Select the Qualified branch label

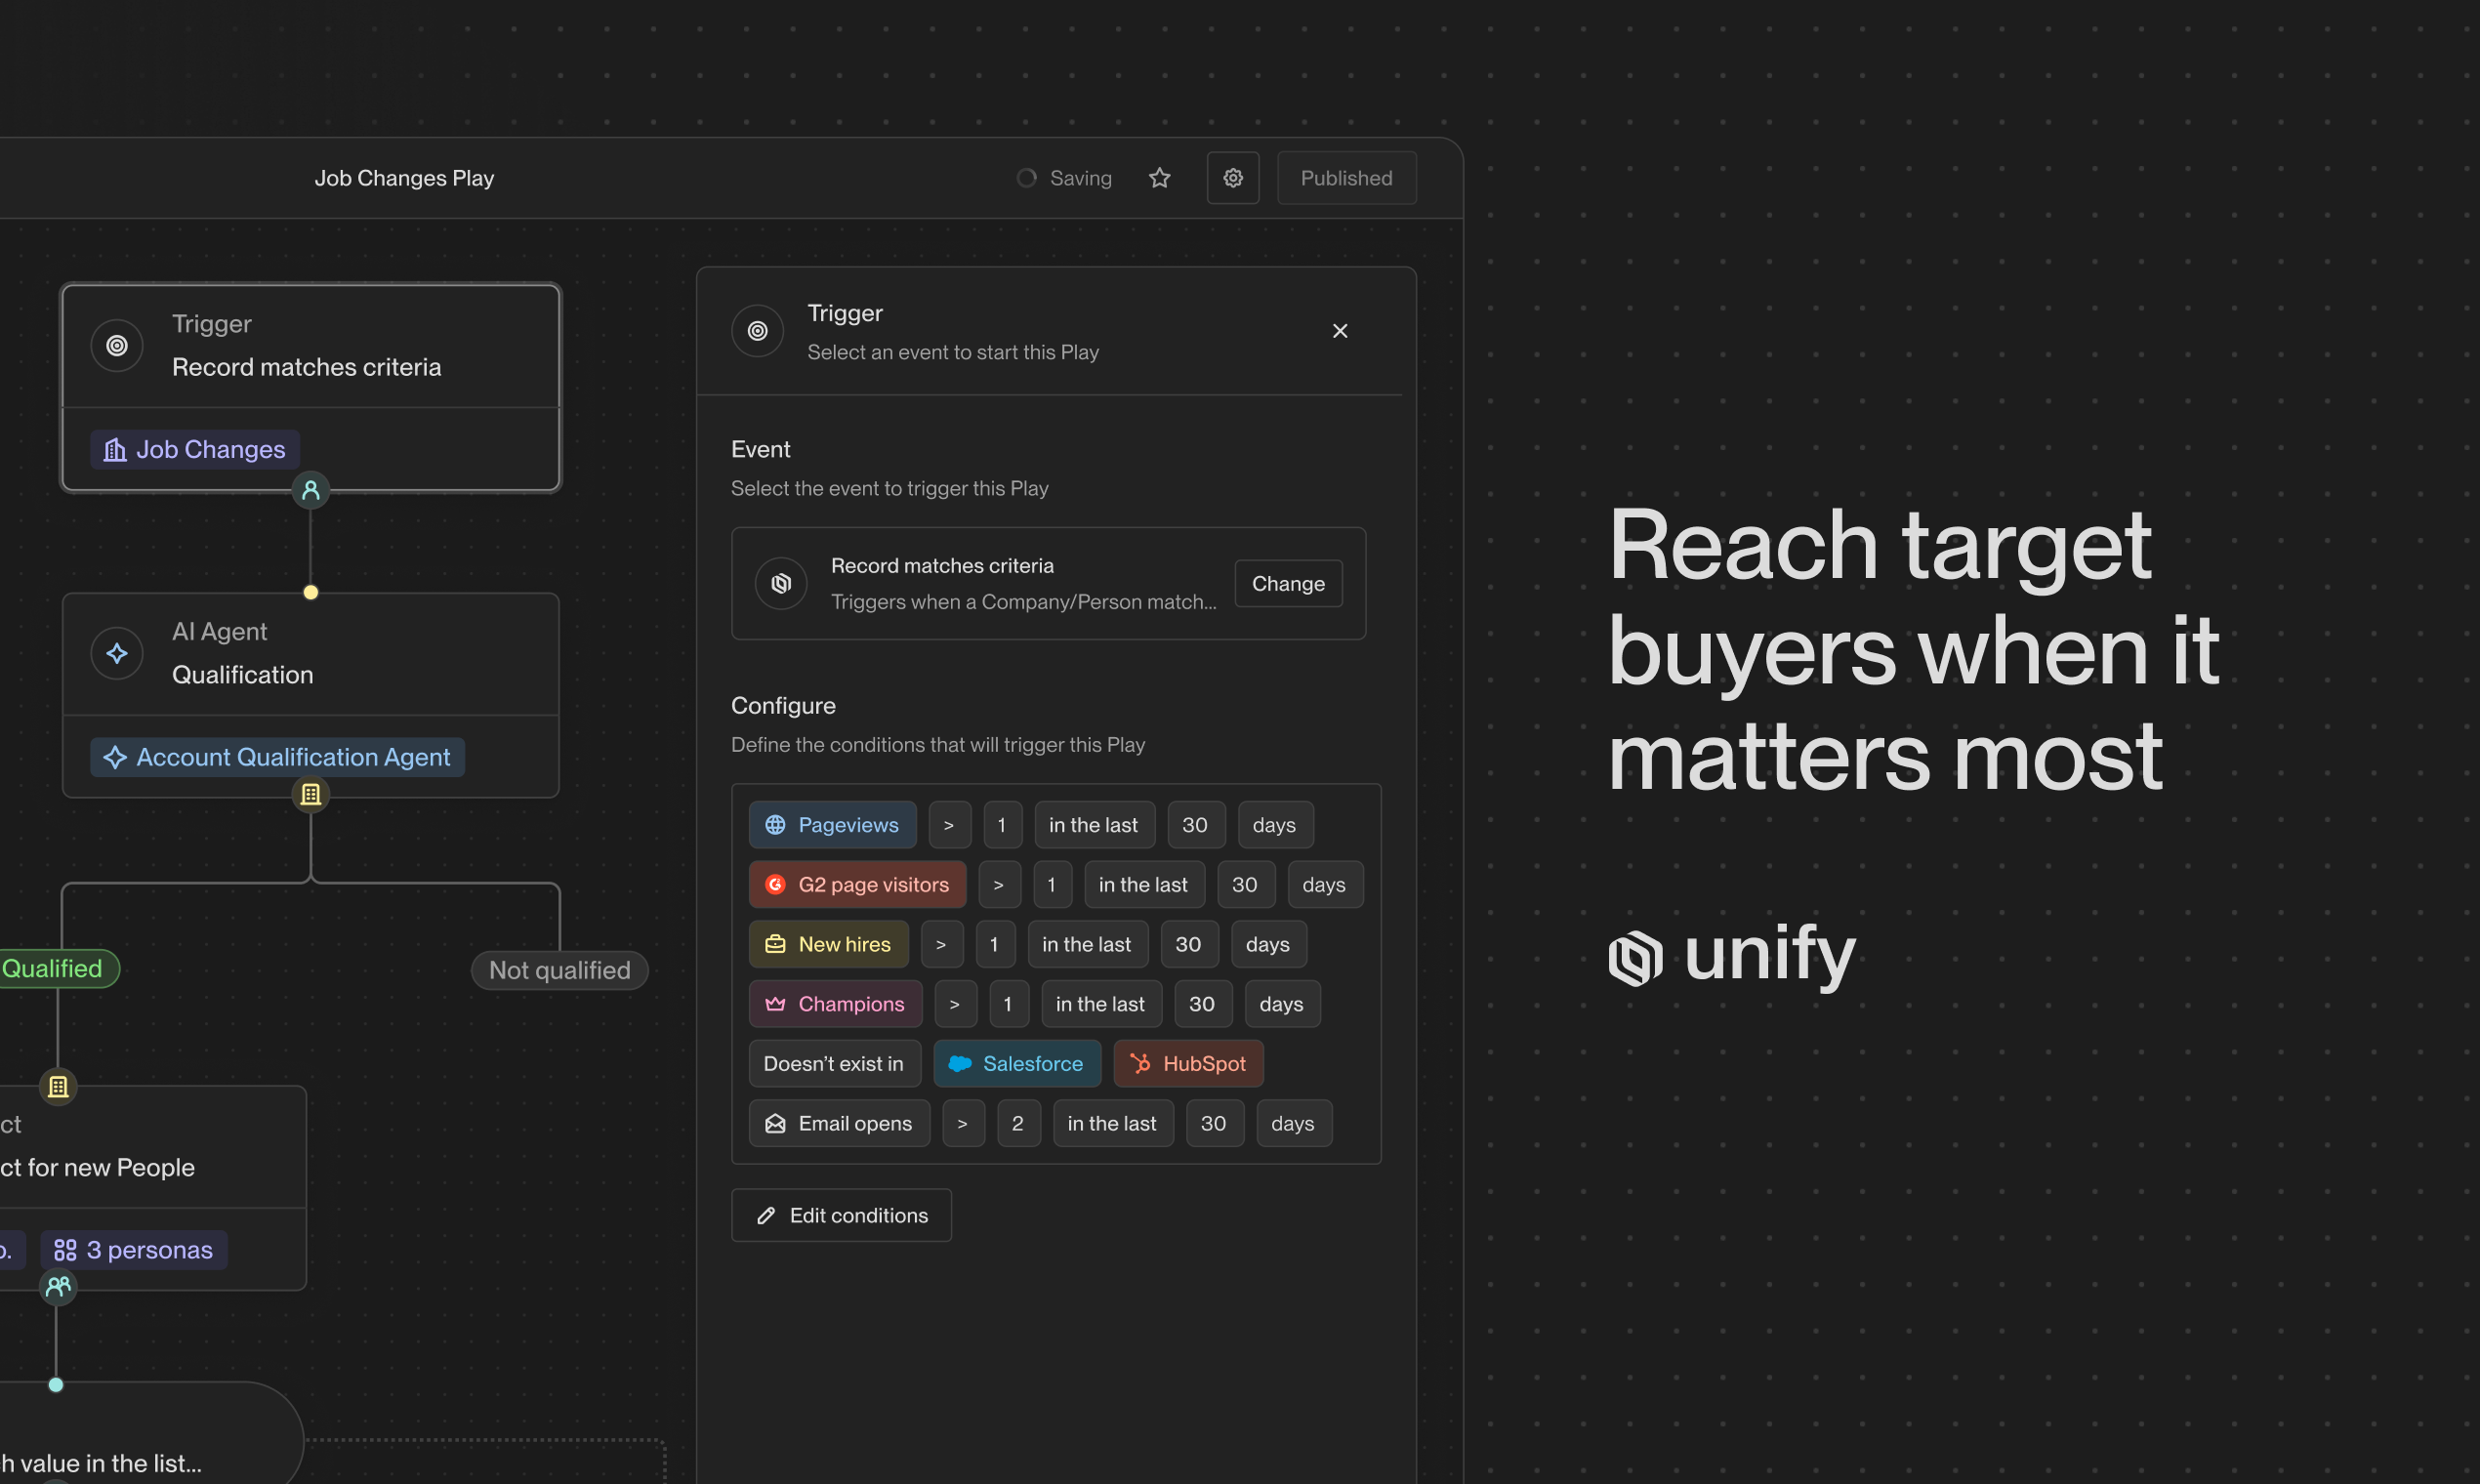(x=52, y=968)
